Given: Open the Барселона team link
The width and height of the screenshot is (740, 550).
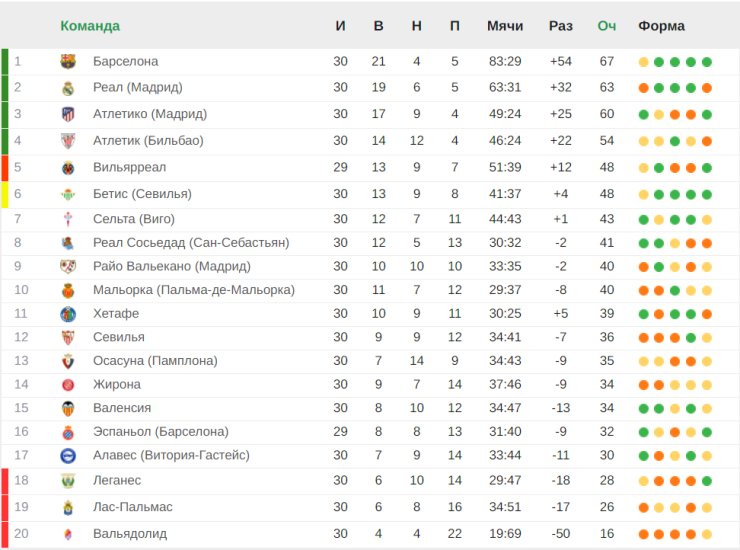Looking at the screenshot, I should click(x=125, y=62).
